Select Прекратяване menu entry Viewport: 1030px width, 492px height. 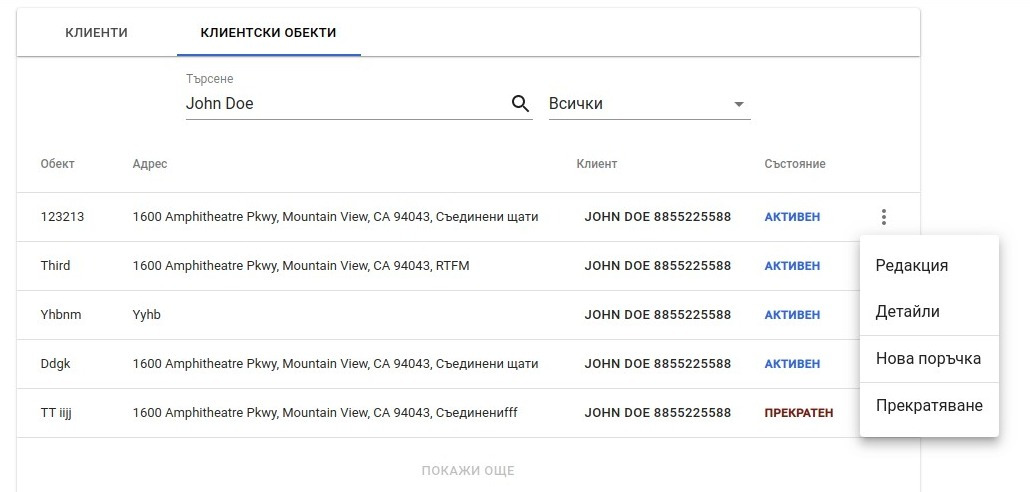coord(929,405)
